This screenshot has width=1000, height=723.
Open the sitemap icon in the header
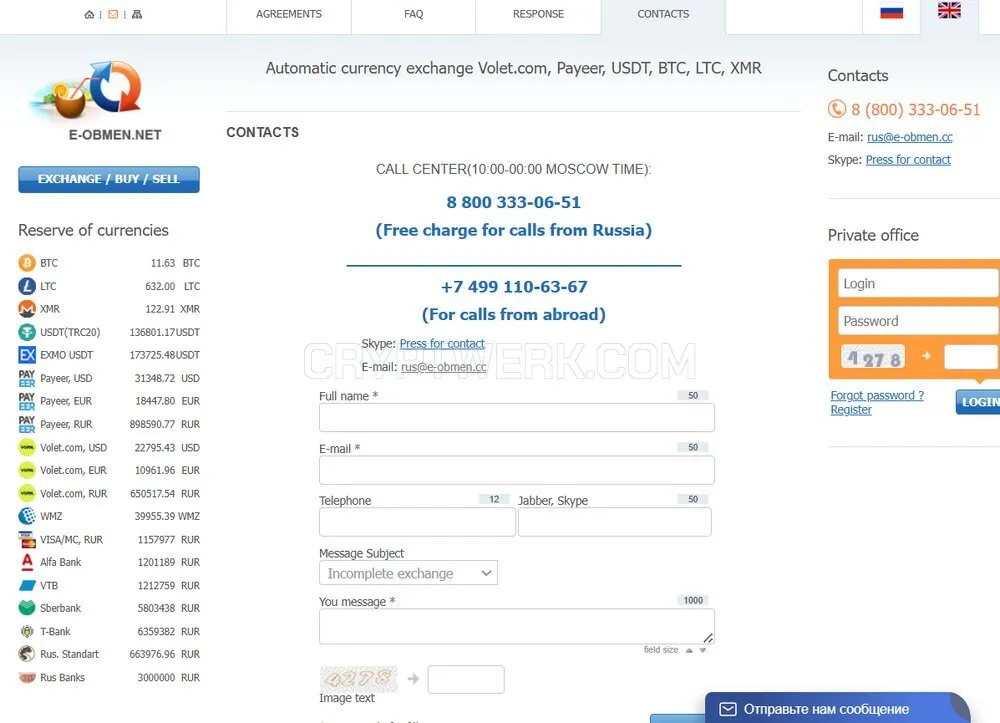[137, 14]
